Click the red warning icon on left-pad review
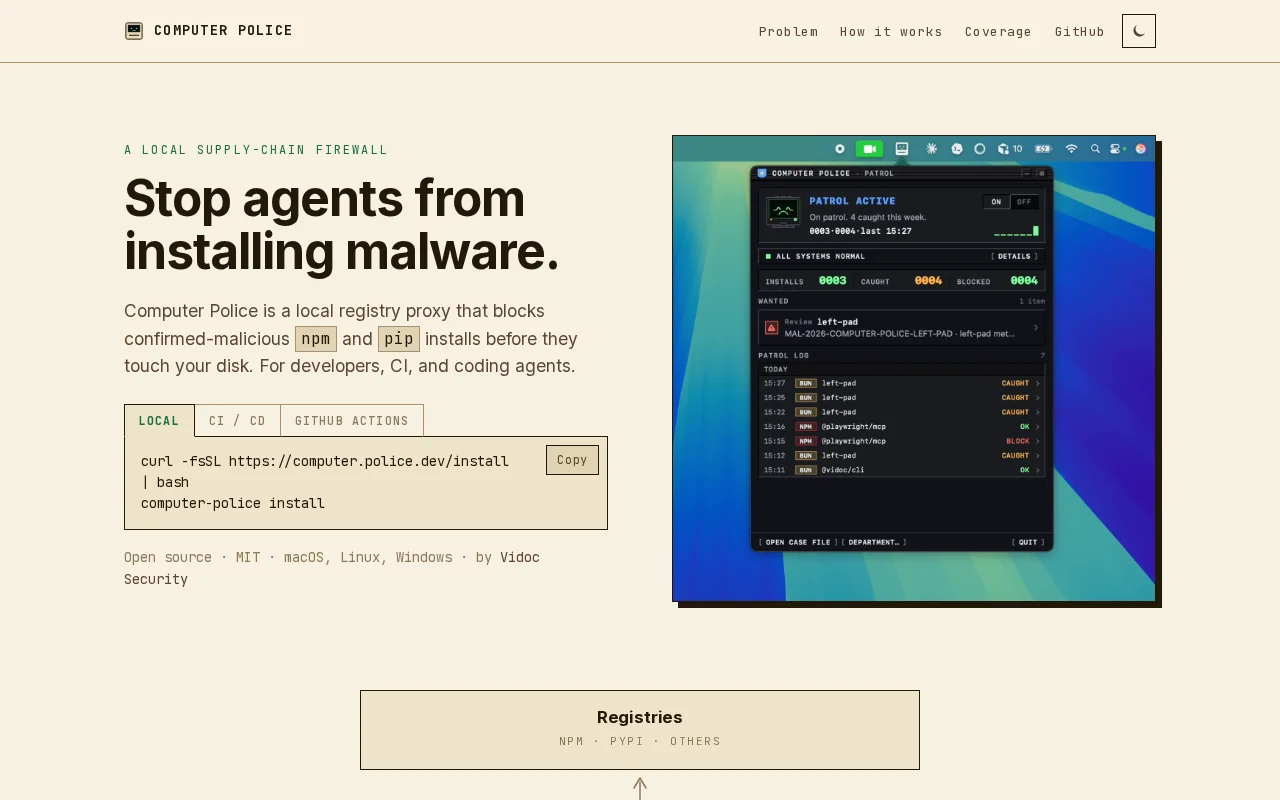Screen dimensions: 1280x800 click(x=771, y=327)
